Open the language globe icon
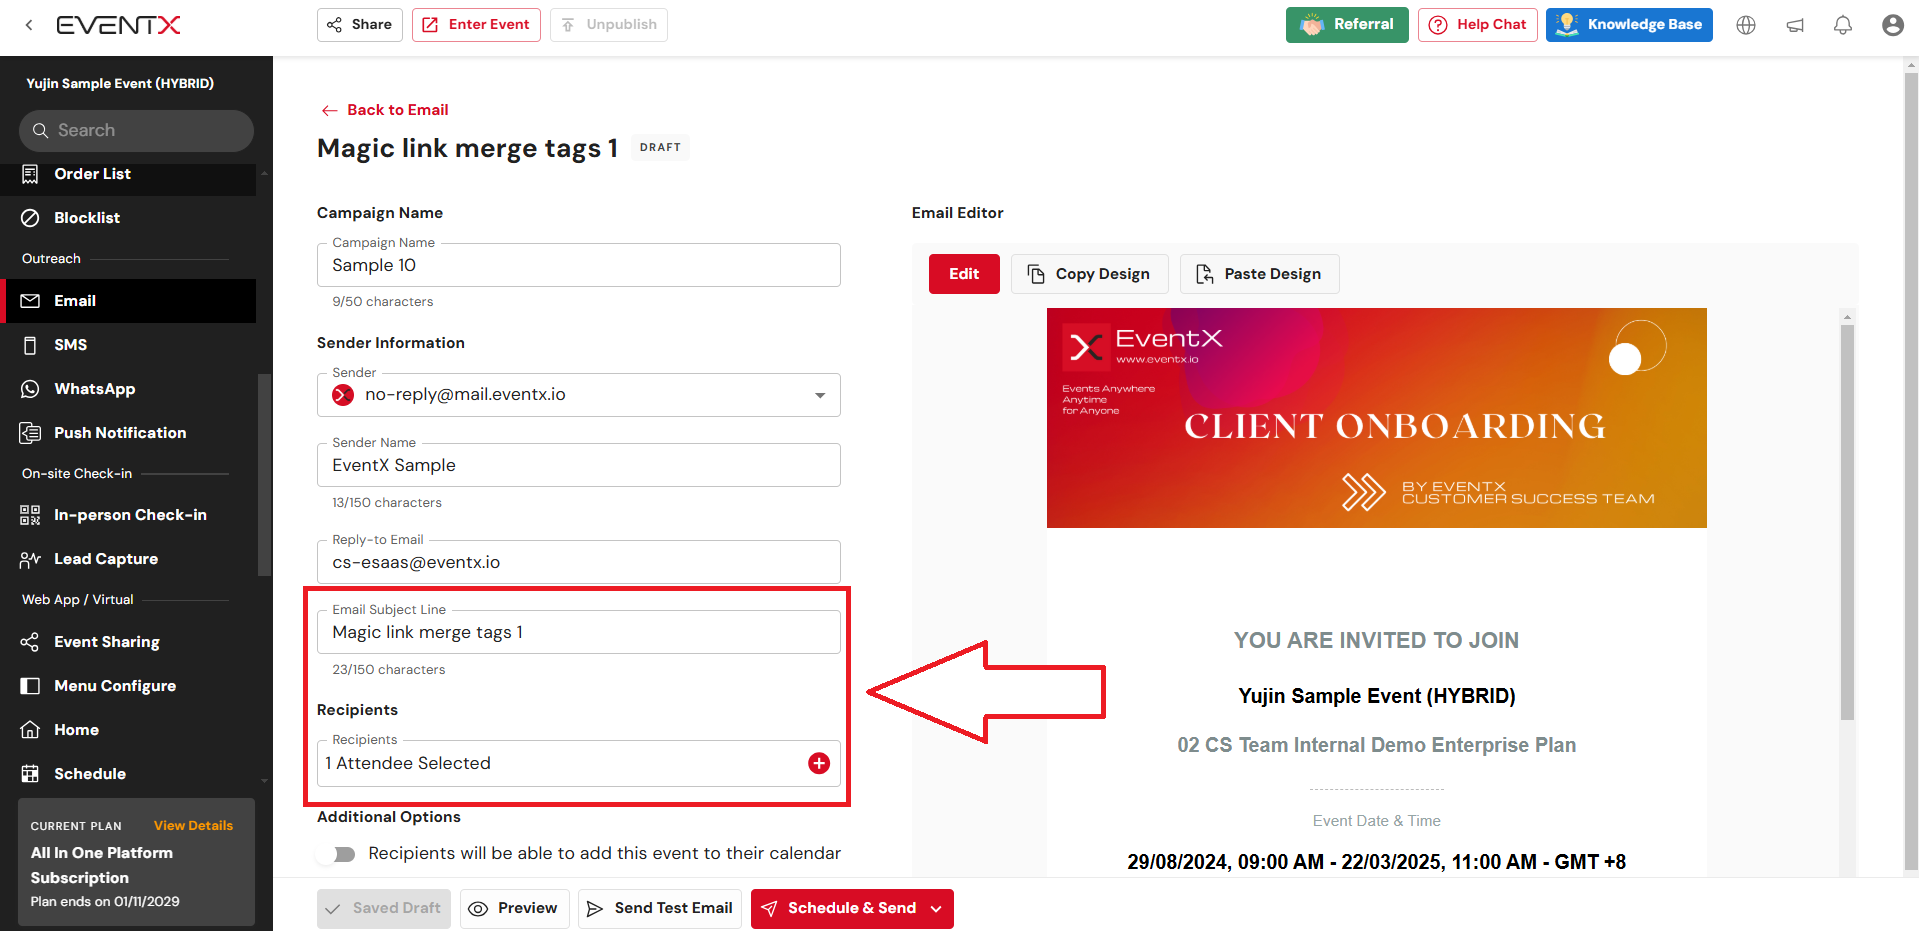The width and height of the screenshot is (1919, 931). click(x=1746, y=25)
